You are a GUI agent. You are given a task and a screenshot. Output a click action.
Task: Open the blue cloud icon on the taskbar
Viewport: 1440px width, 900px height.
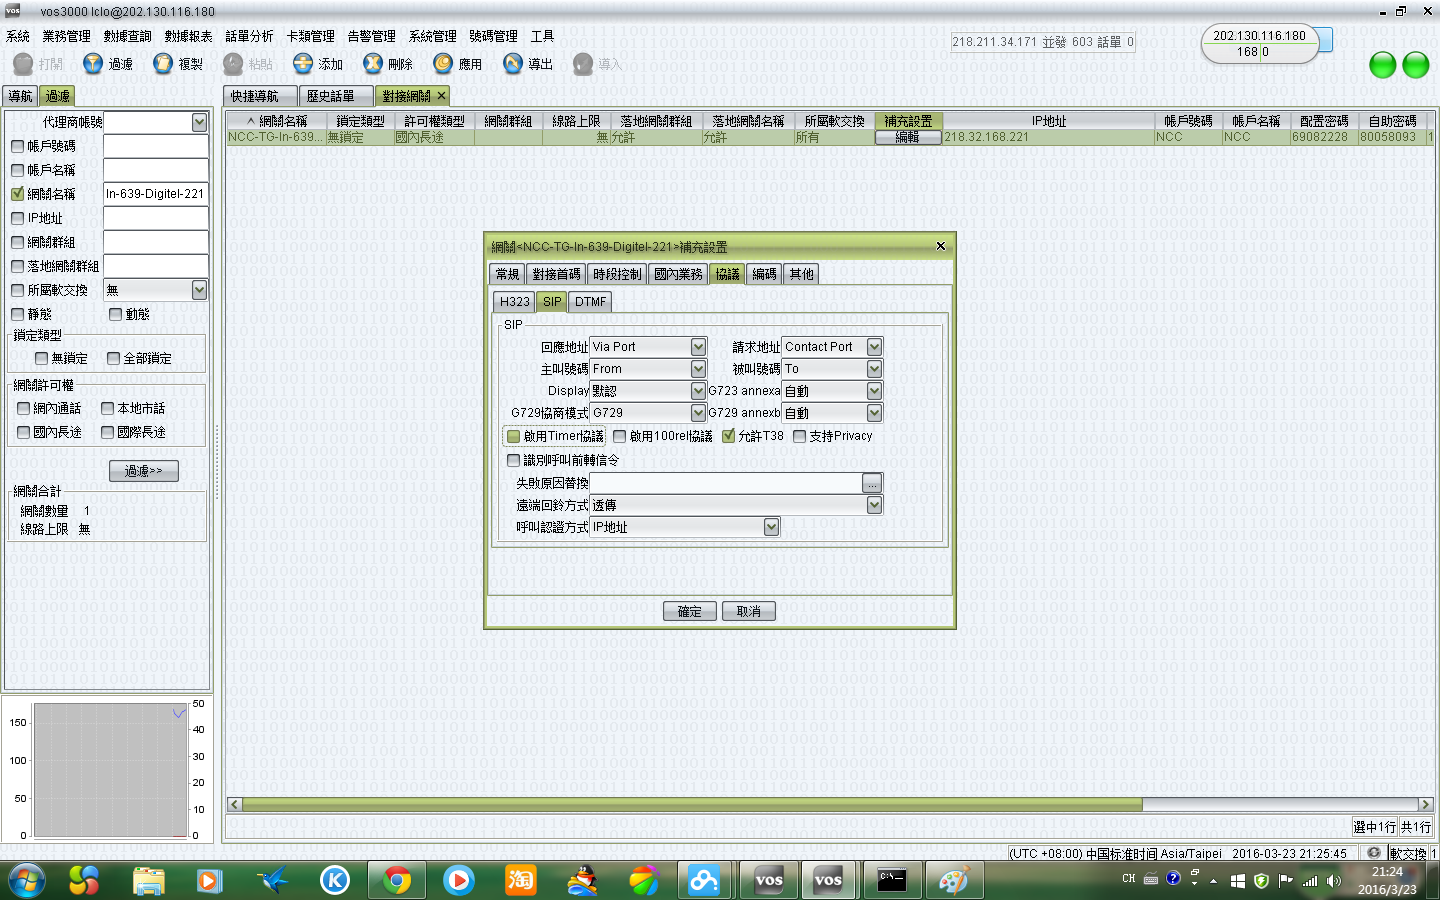(x=704, y=880)
